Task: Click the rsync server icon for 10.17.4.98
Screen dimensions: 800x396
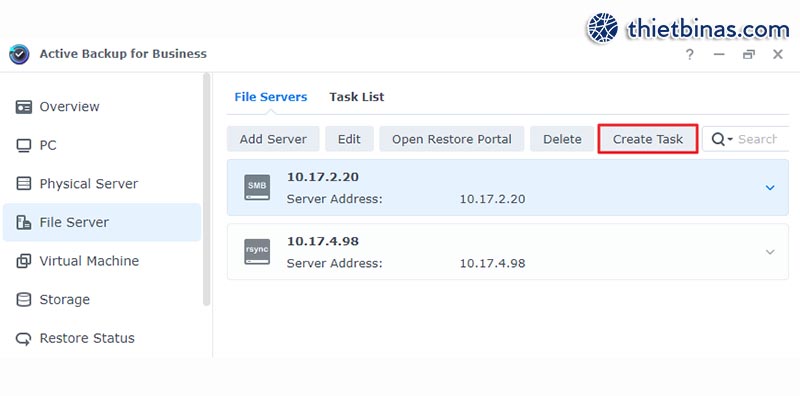Action: 257,252
